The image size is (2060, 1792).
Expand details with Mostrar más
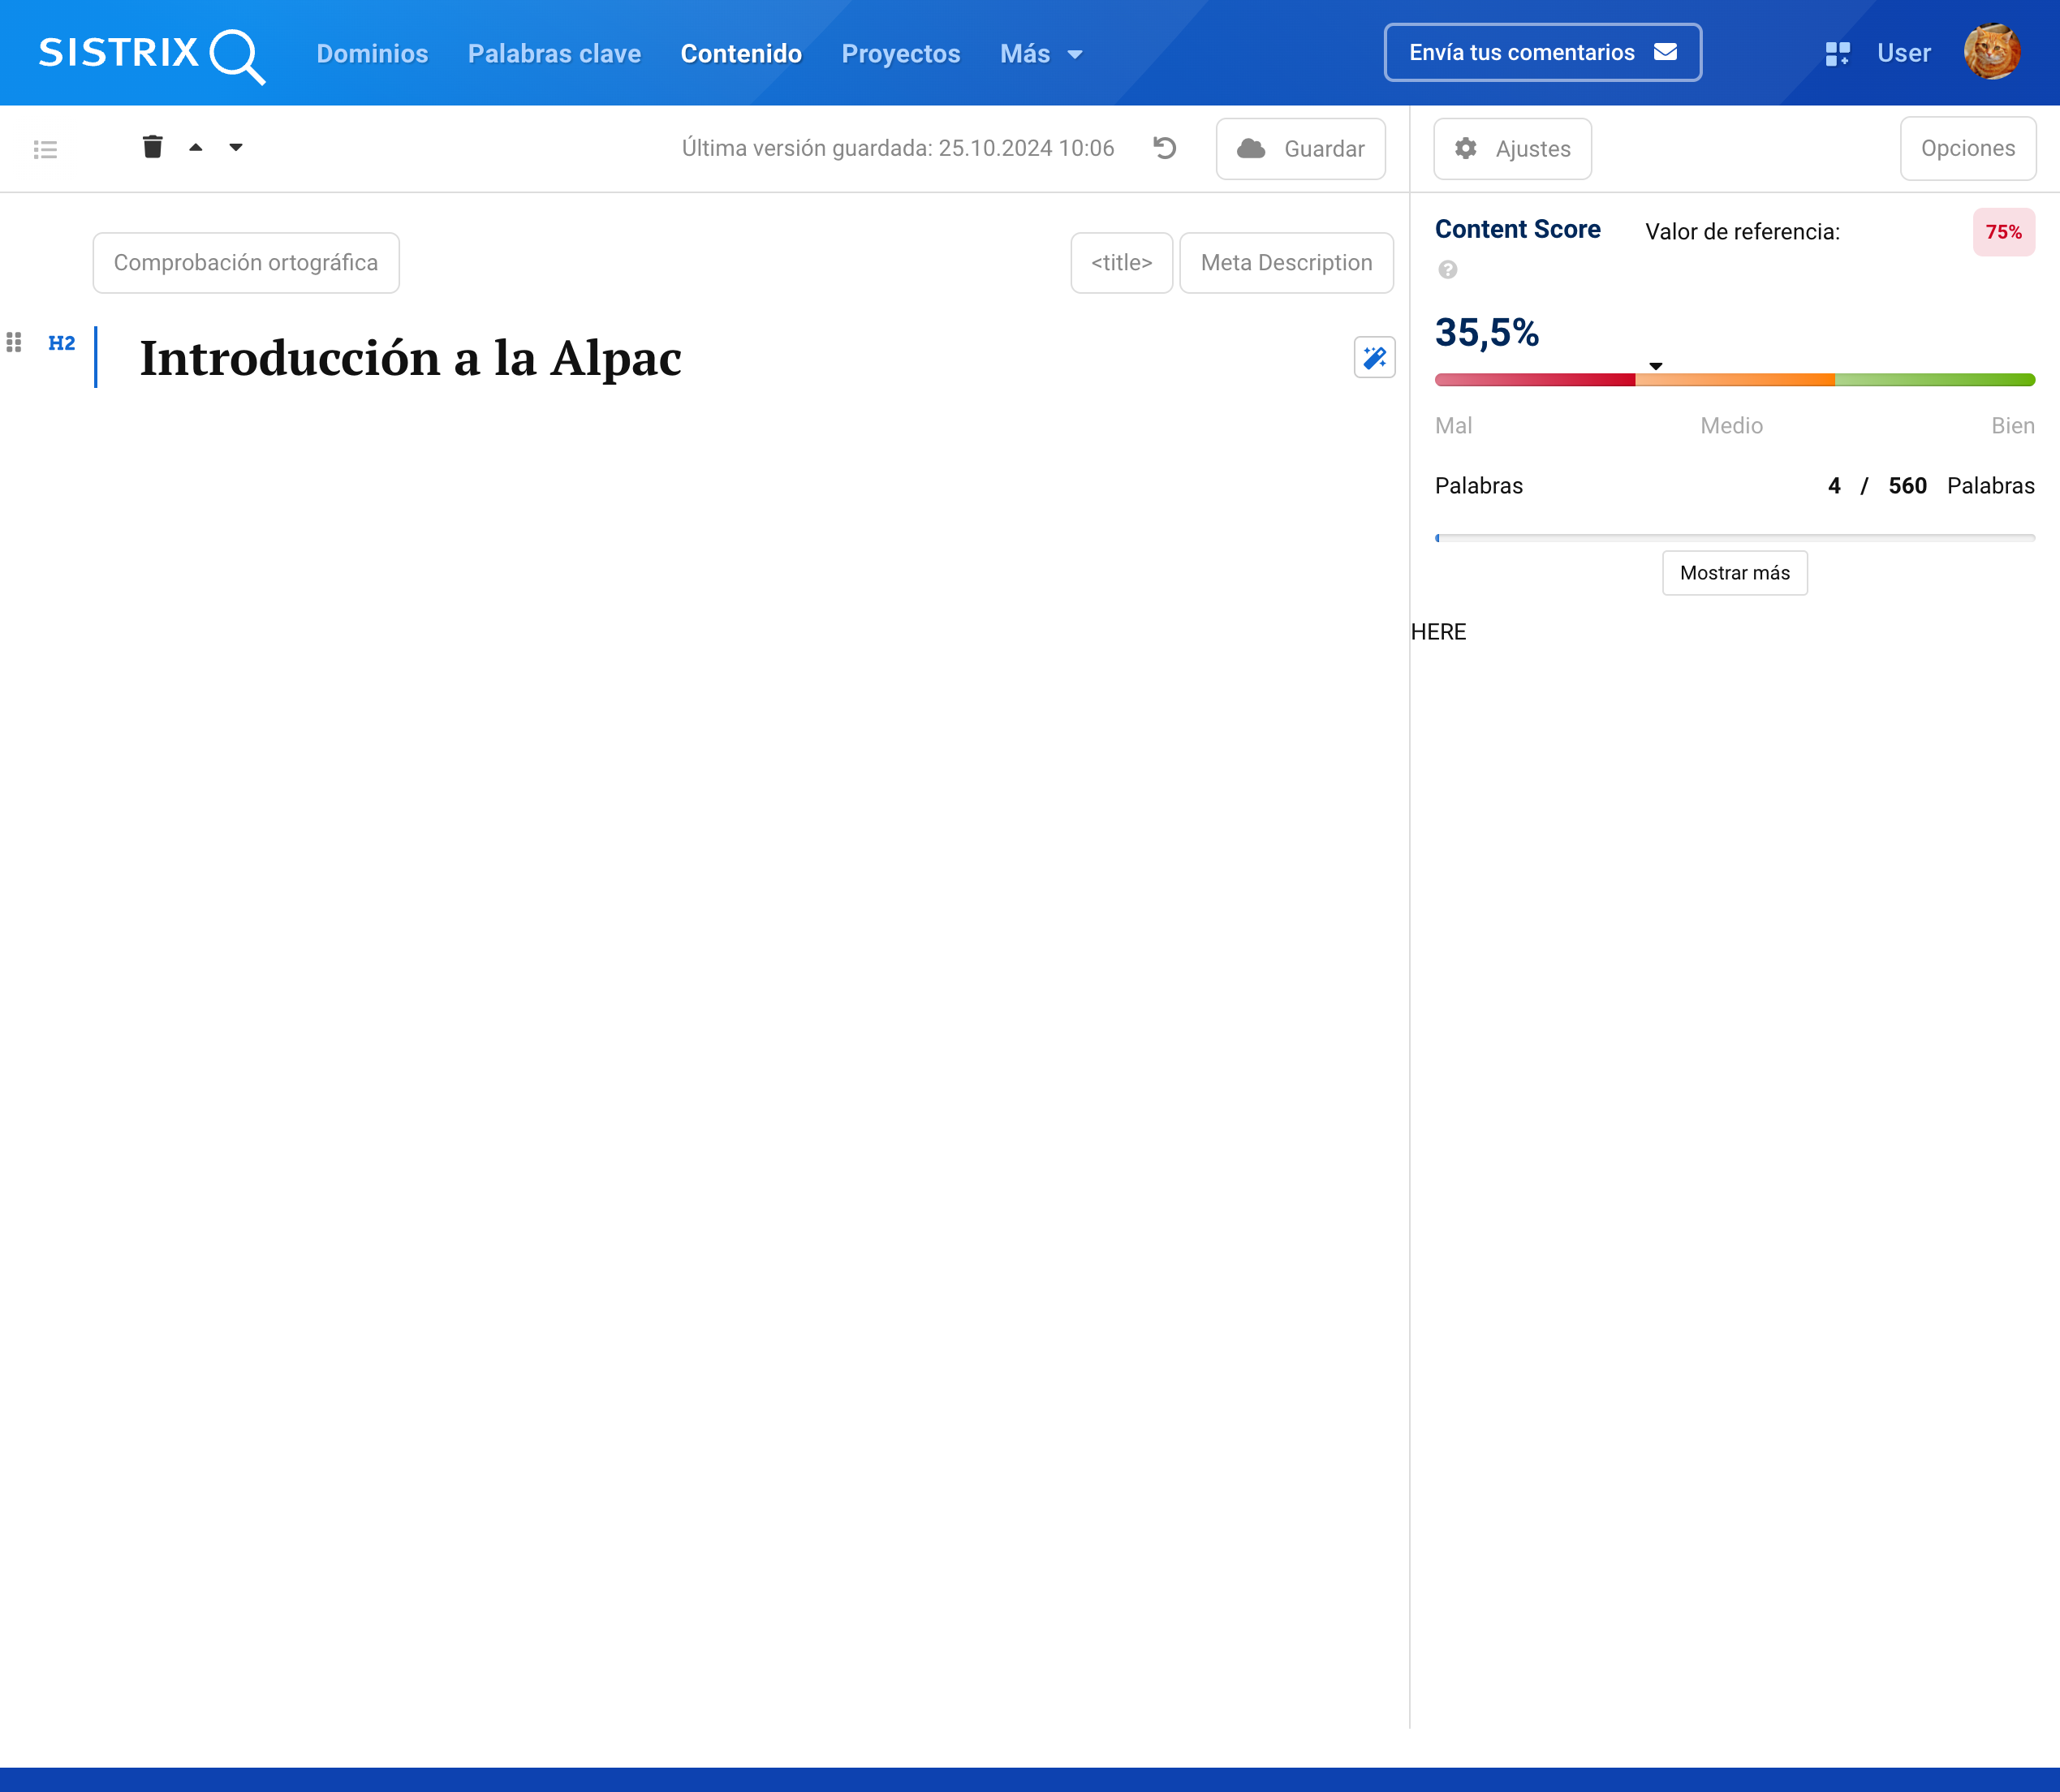(x=1734, y=573)
